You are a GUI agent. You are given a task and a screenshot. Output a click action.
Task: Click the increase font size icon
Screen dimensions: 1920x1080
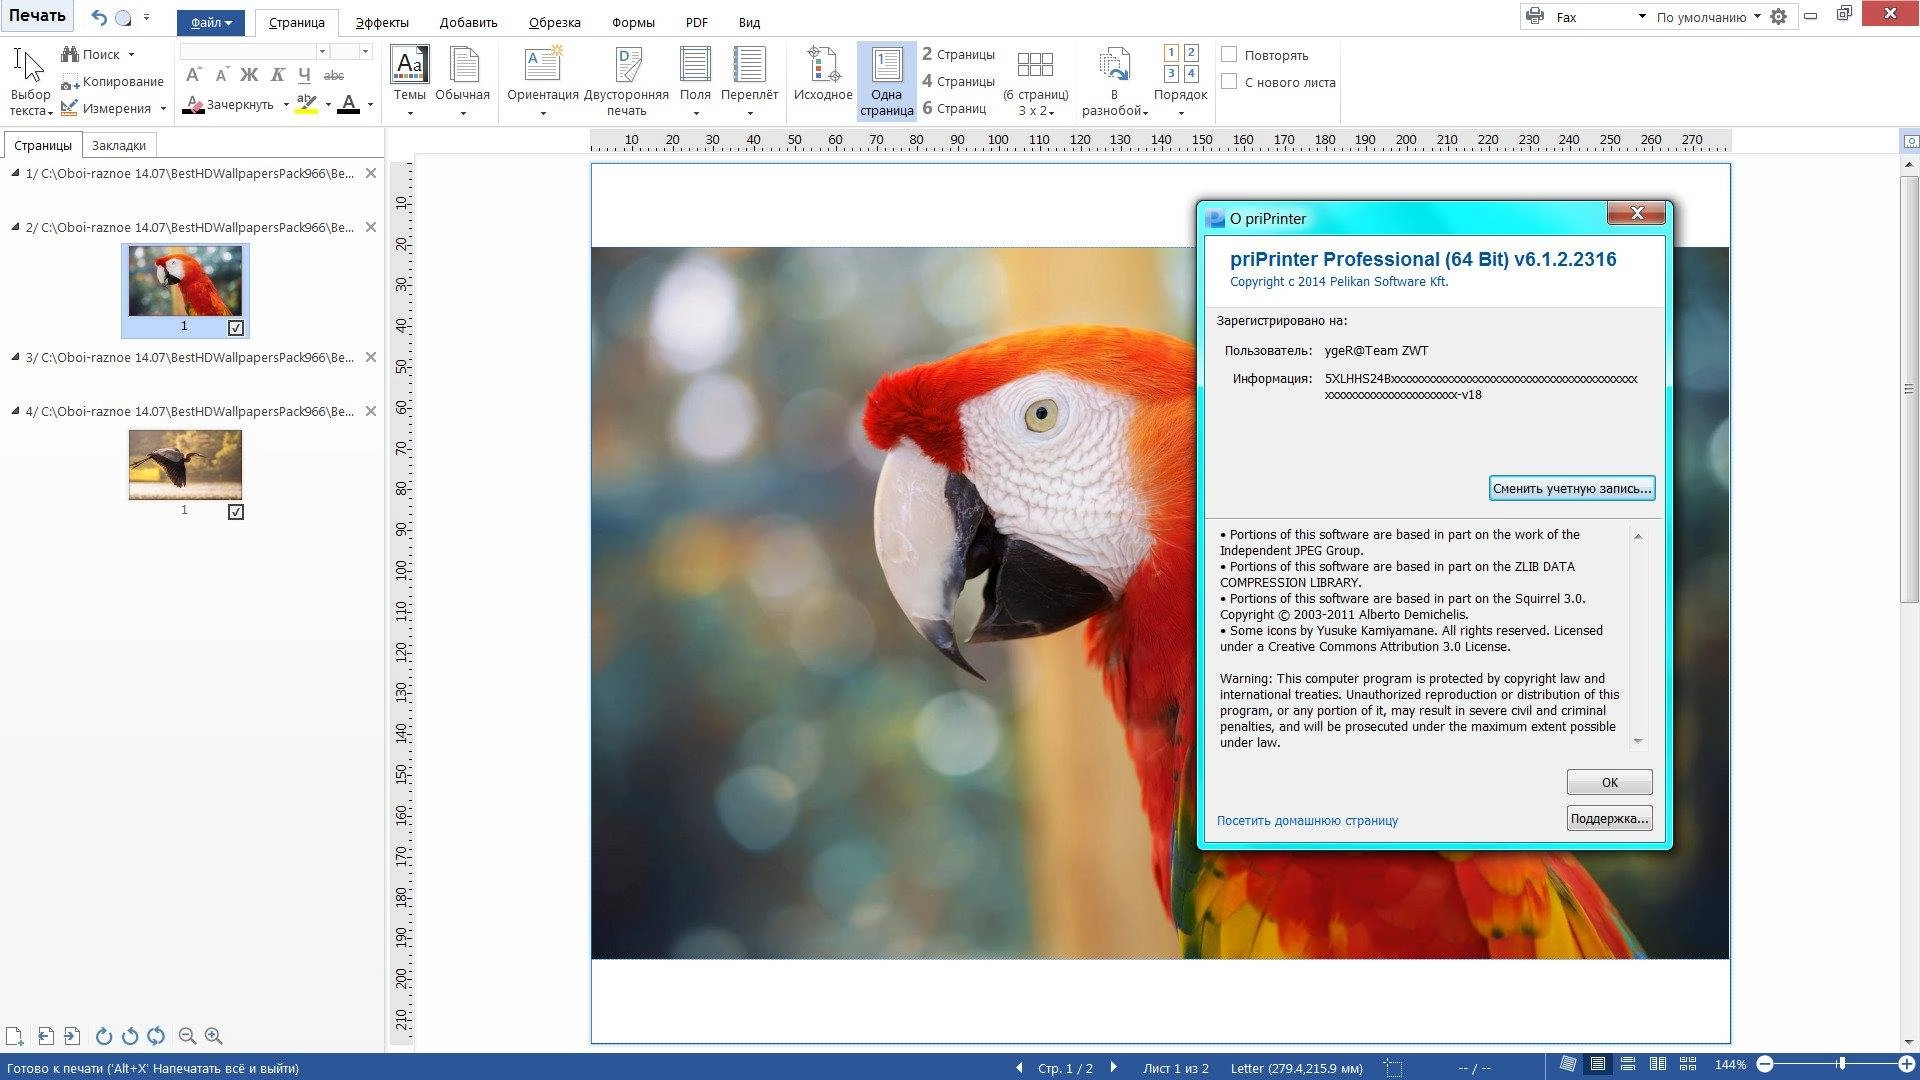[x=194, y=75]
